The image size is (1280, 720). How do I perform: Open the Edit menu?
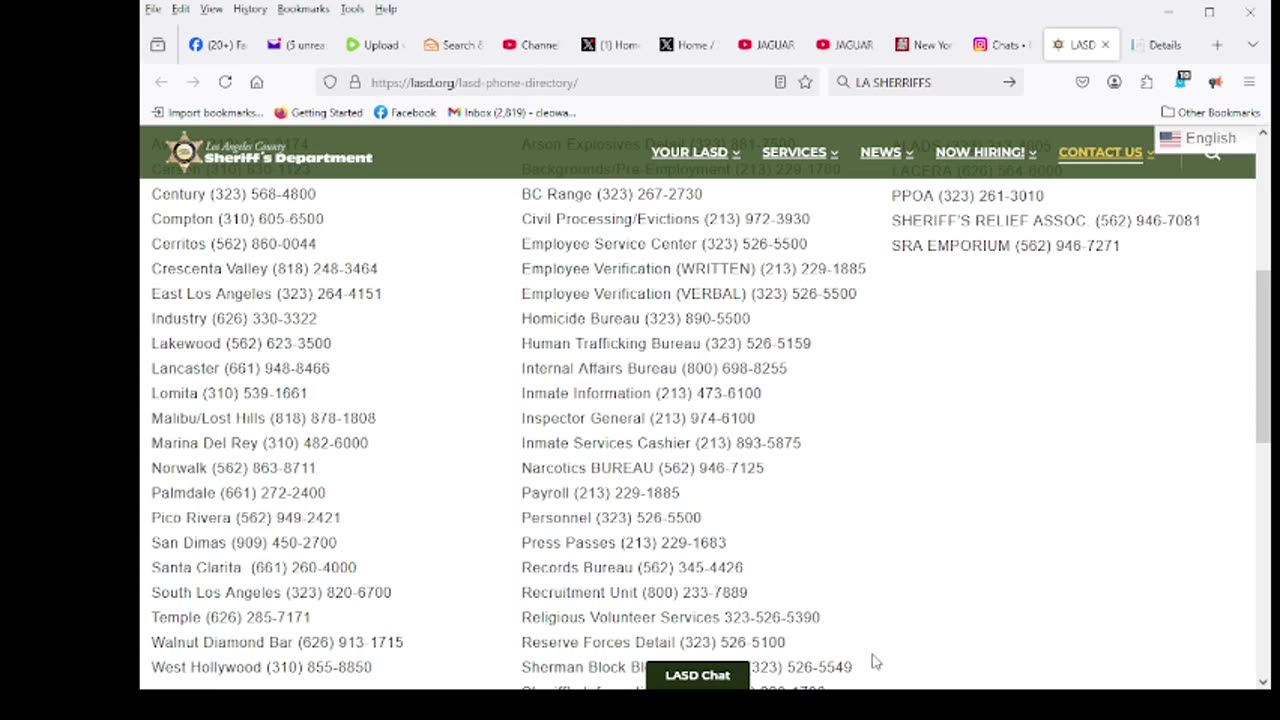[180, 9]
